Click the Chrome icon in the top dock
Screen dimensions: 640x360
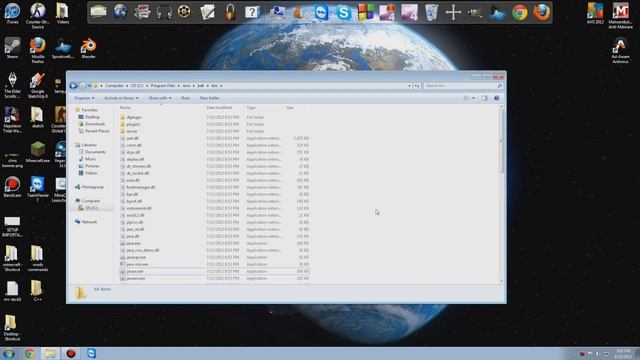coord(520,12)
